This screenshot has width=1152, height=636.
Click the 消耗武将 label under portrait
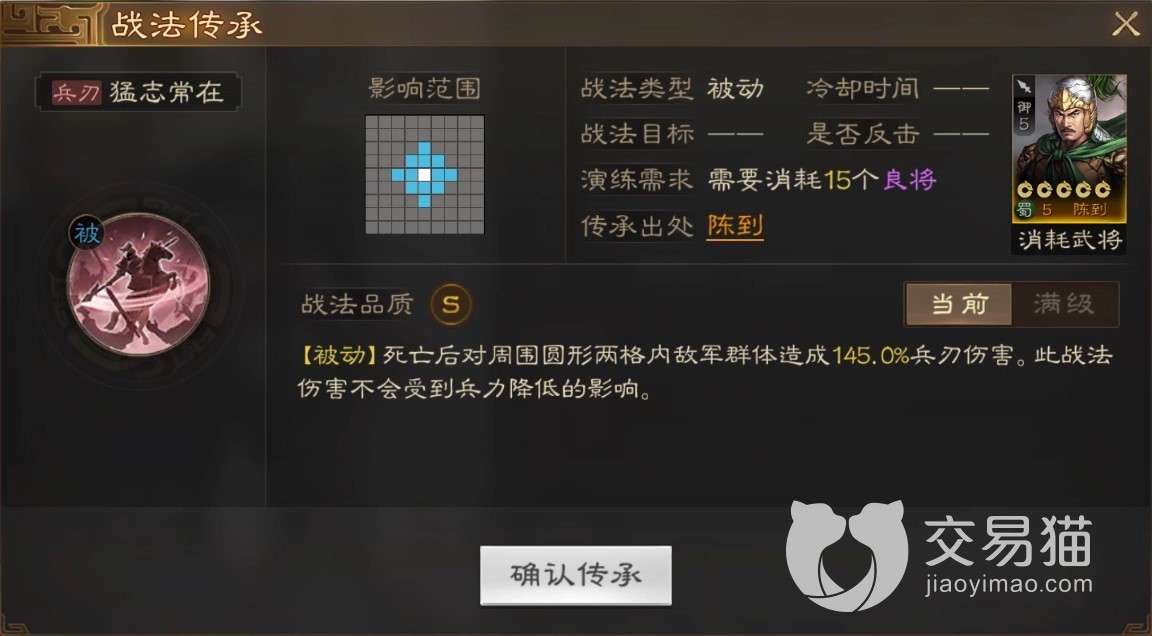[1070, 239]
